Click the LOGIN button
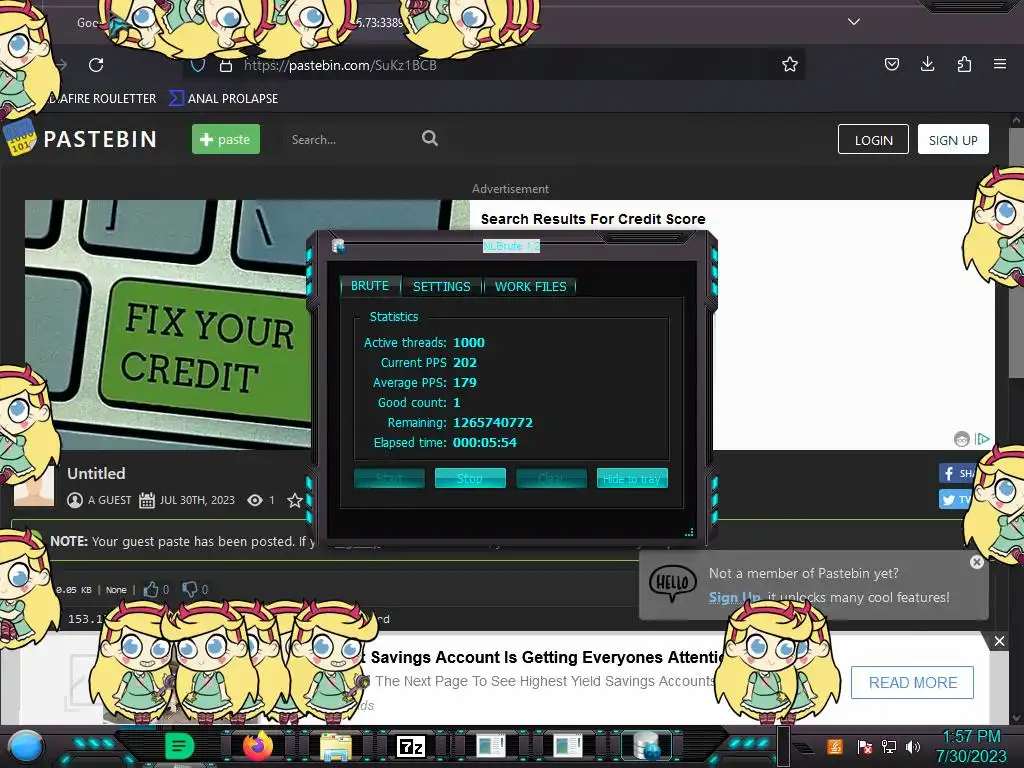Screen dimensions: 1024x768 [x=873, y=140]
